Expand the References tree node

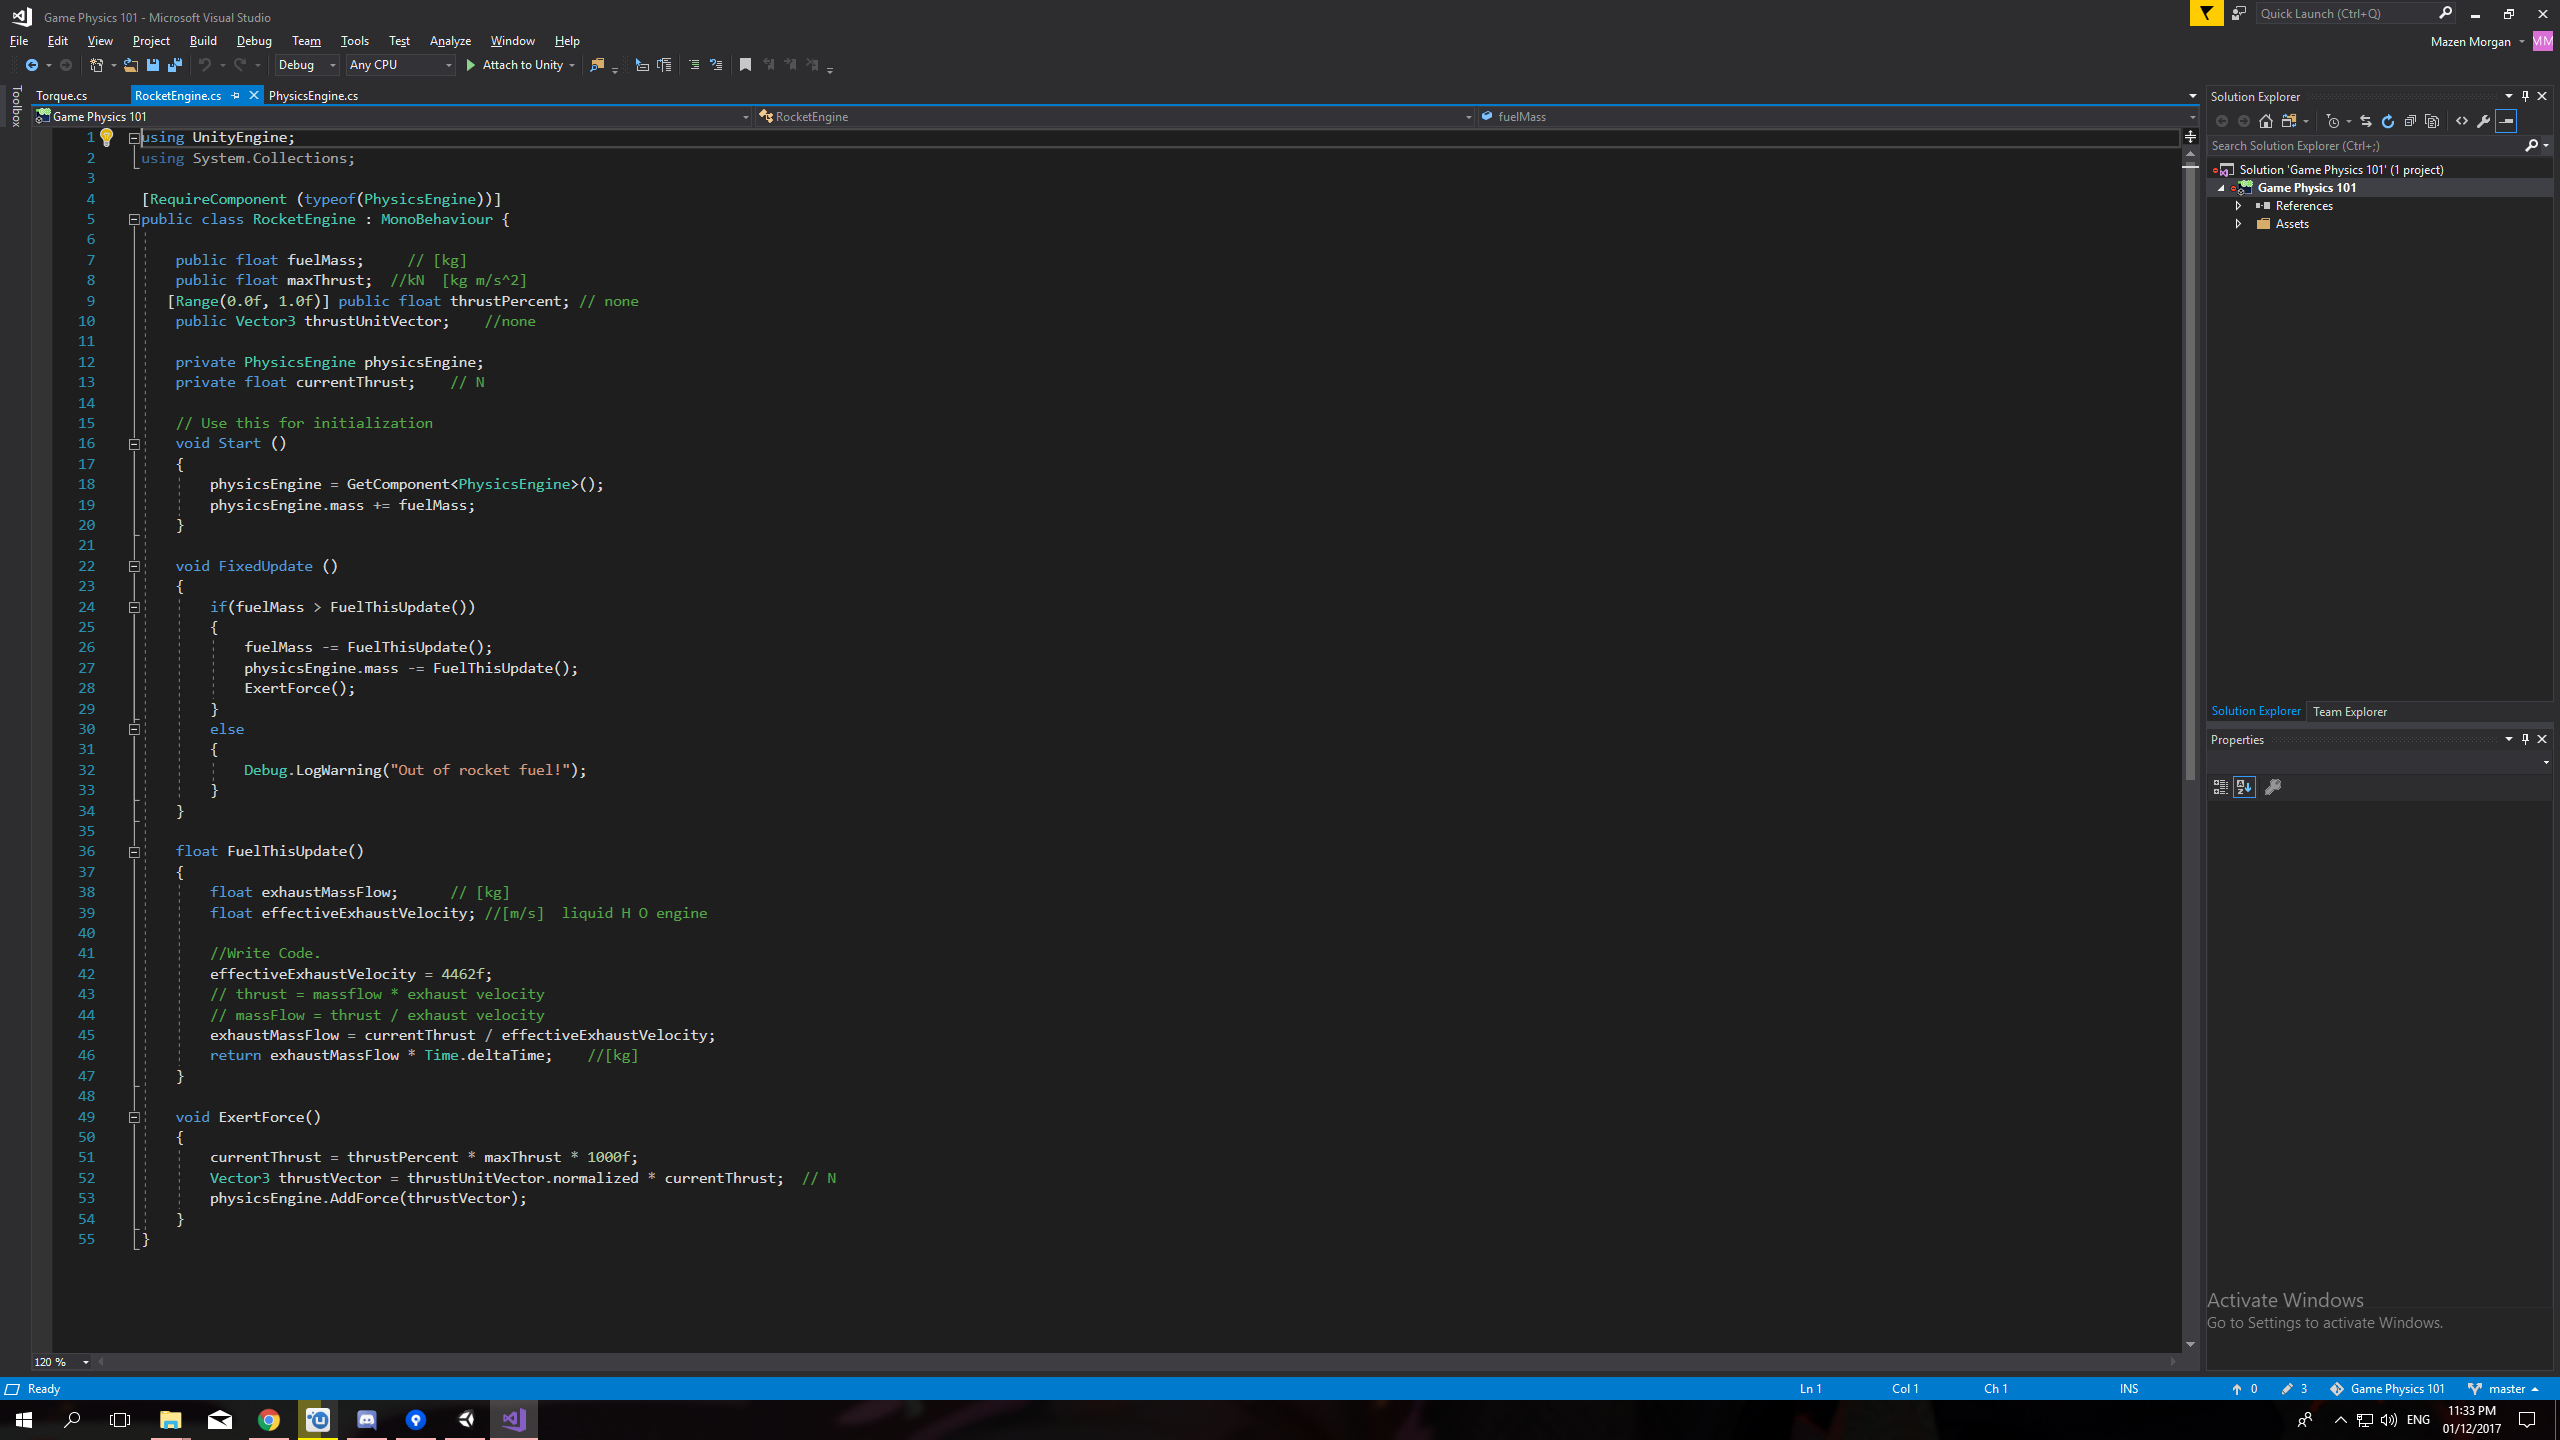(x=2239, y=206)
